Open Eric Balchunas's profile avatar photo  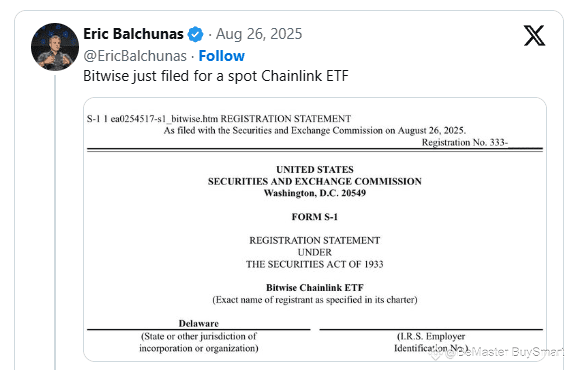[x=55, y=47]
